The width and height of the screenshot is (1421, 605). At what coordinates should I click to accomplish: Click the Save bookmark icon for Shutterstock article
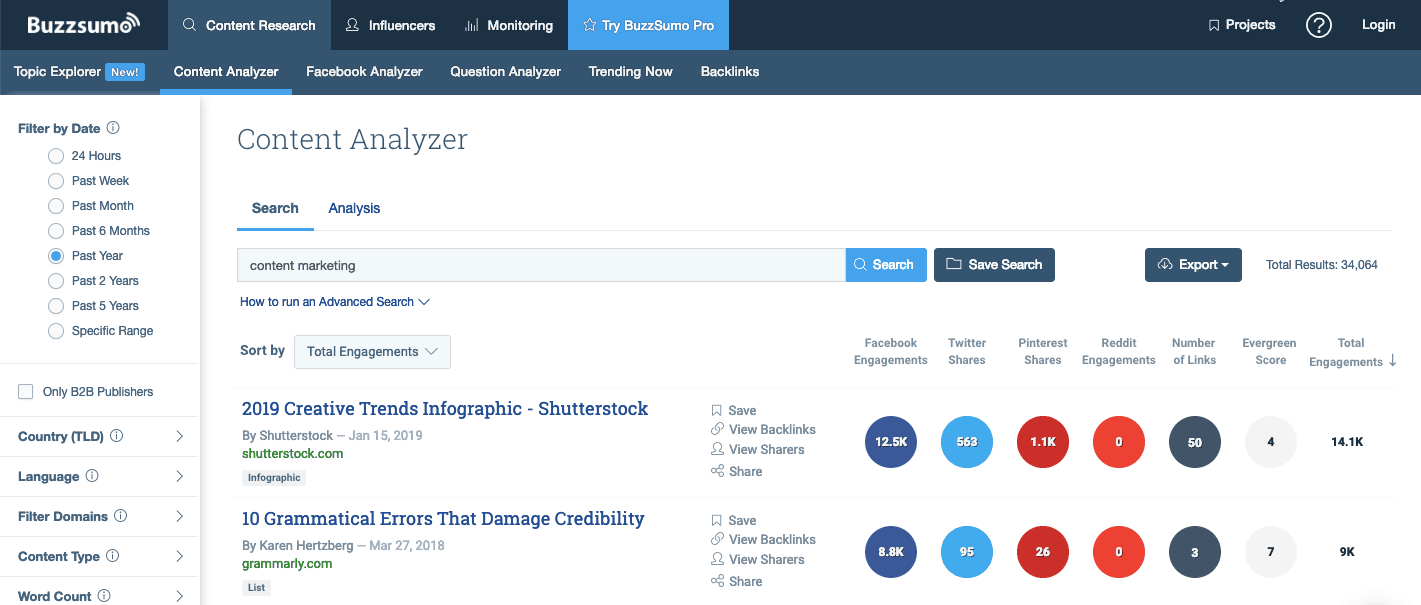(x=717, y=410)
